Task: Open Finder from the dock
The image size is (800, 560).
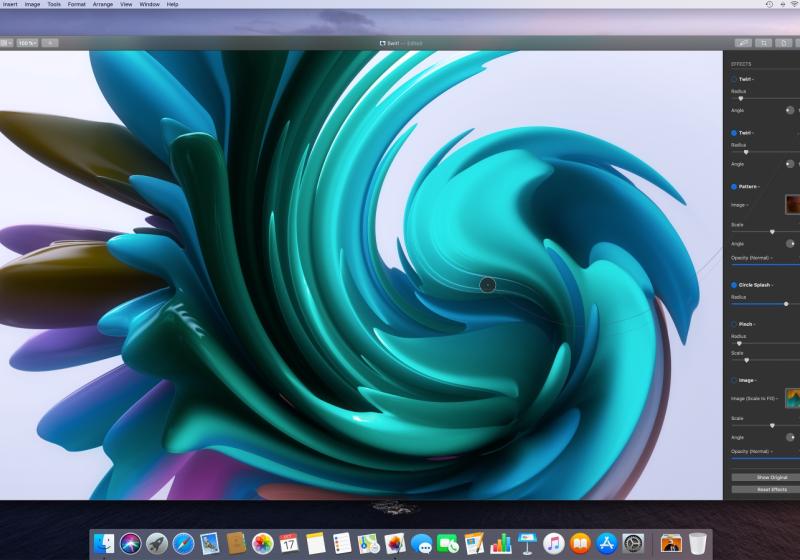Action: [104, 544]
